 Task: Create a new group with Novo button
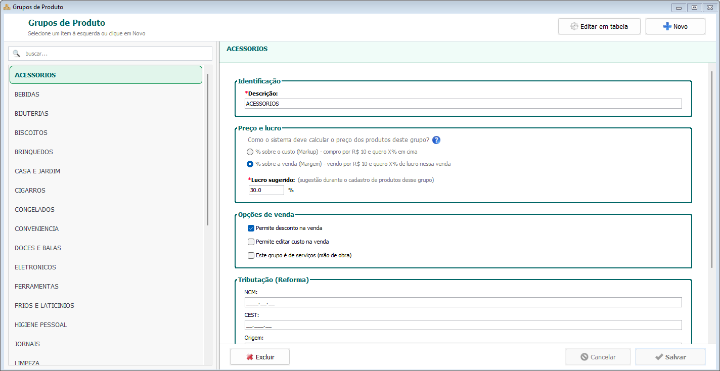(x=675, y=27)
